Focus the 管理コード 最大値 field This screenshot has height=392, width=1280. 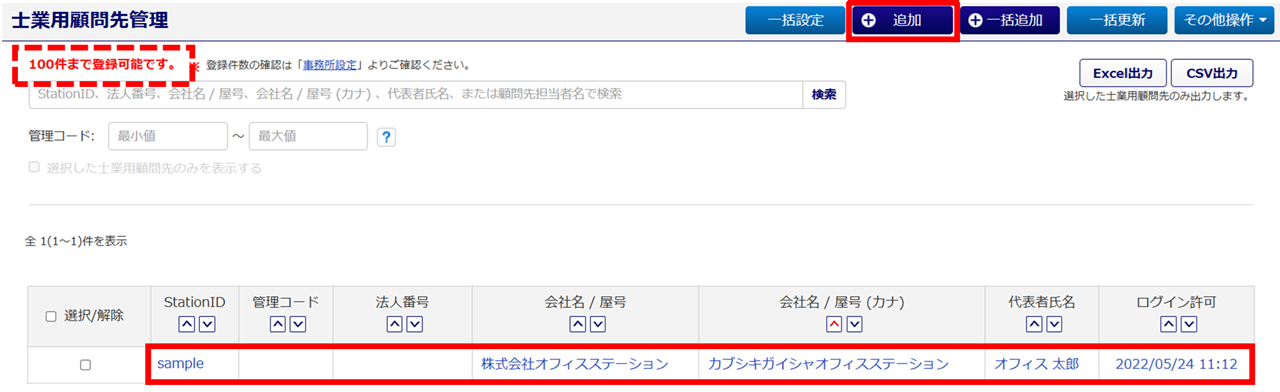(x=308, y=136)
